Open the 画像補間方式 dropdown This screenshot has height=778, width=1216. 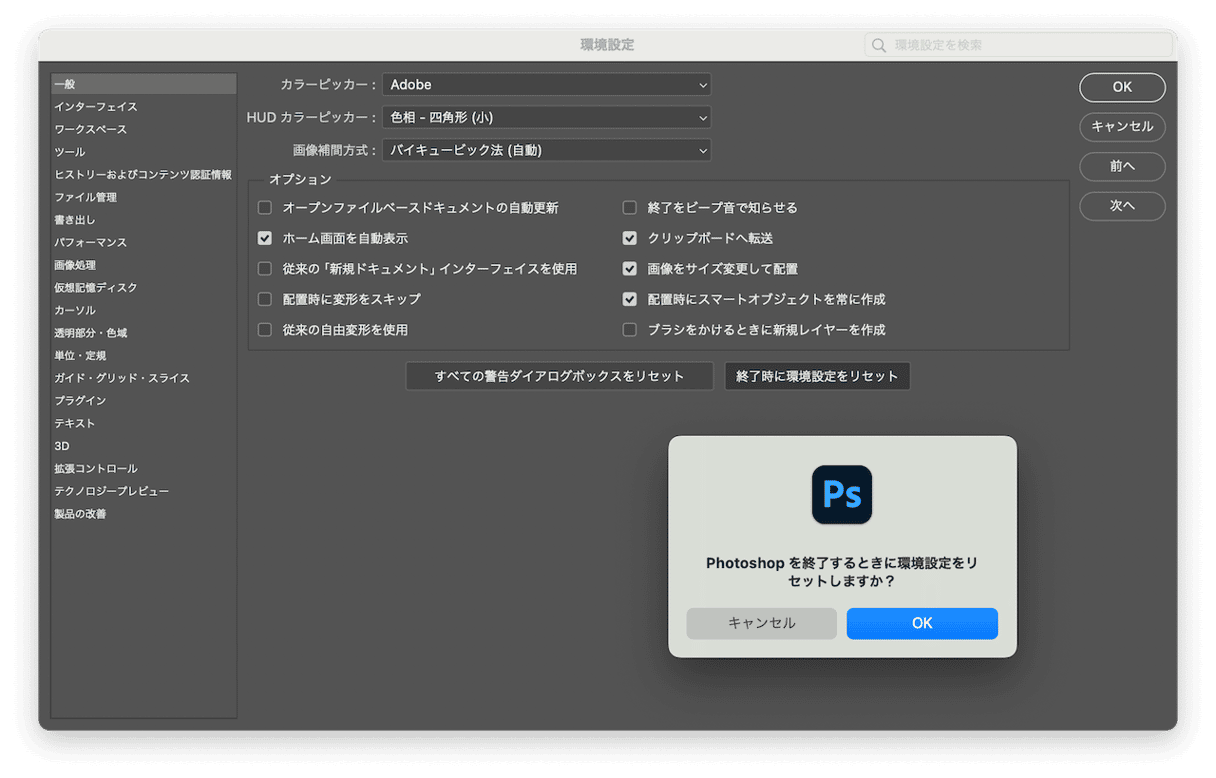pos(546,150)
